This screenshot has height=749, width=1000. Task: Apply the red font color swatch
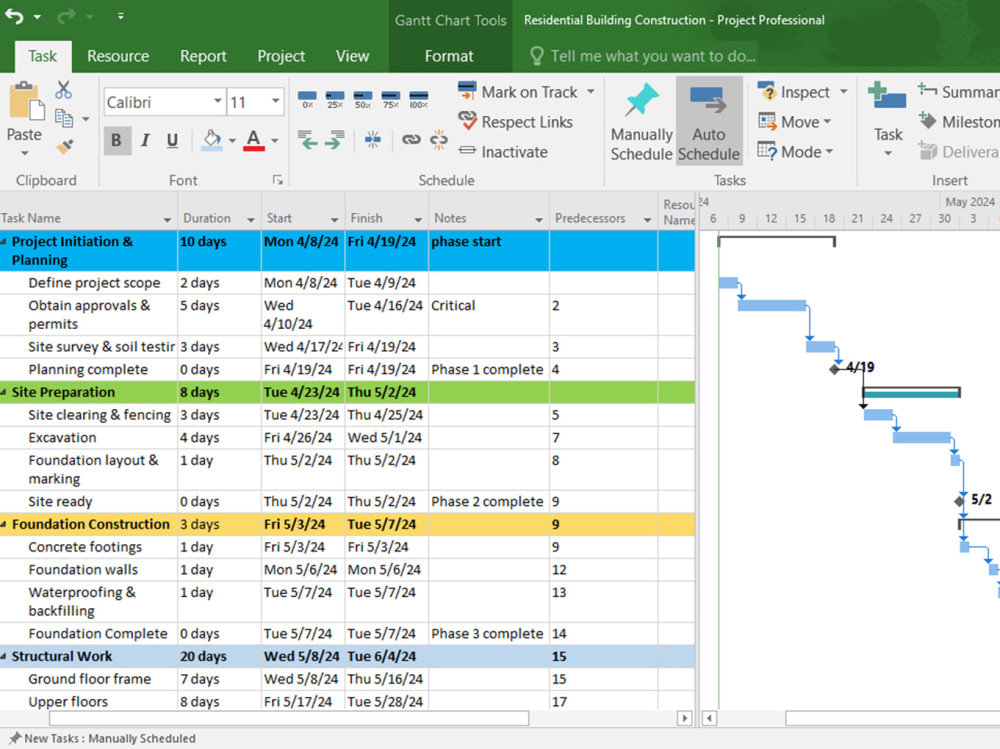tap(254, 141)
